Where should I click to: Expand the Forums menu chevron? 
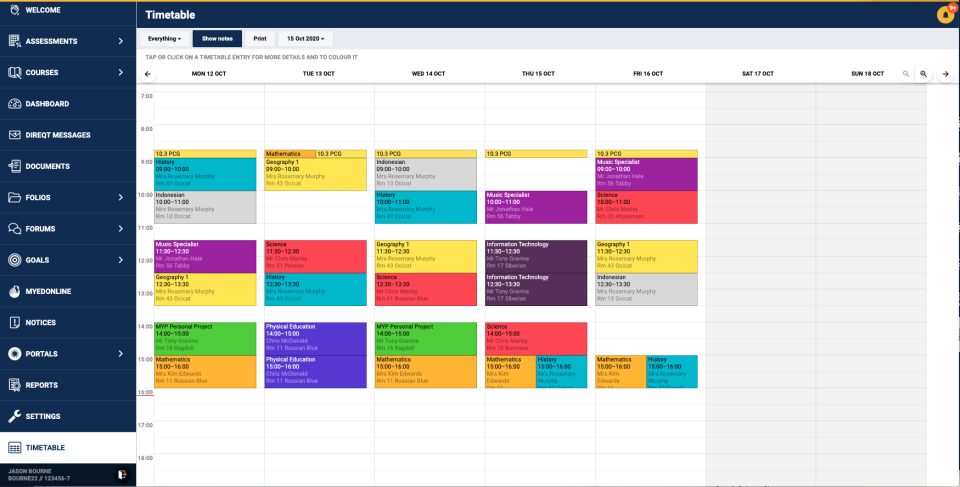121,228
